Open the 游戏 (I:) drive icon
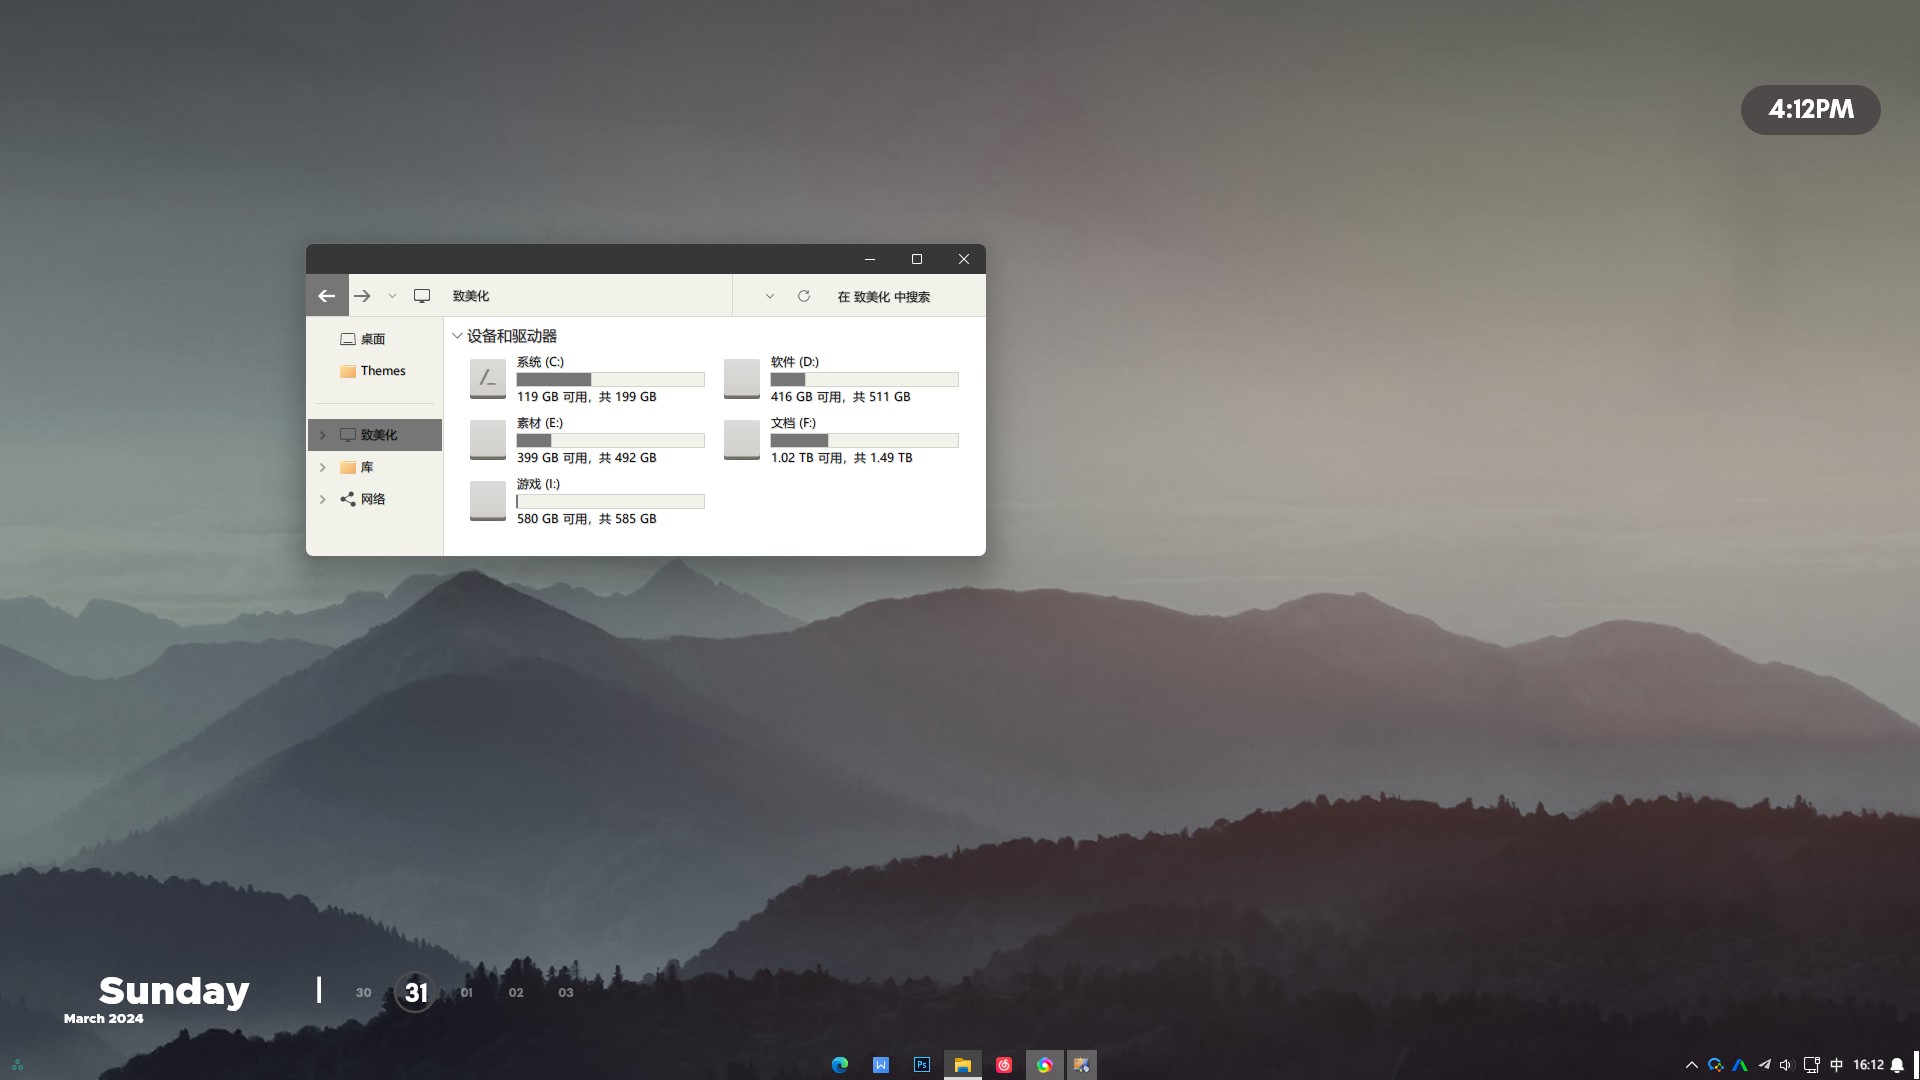Screen dimensions: 1920x1080 (x=488, y=501)
